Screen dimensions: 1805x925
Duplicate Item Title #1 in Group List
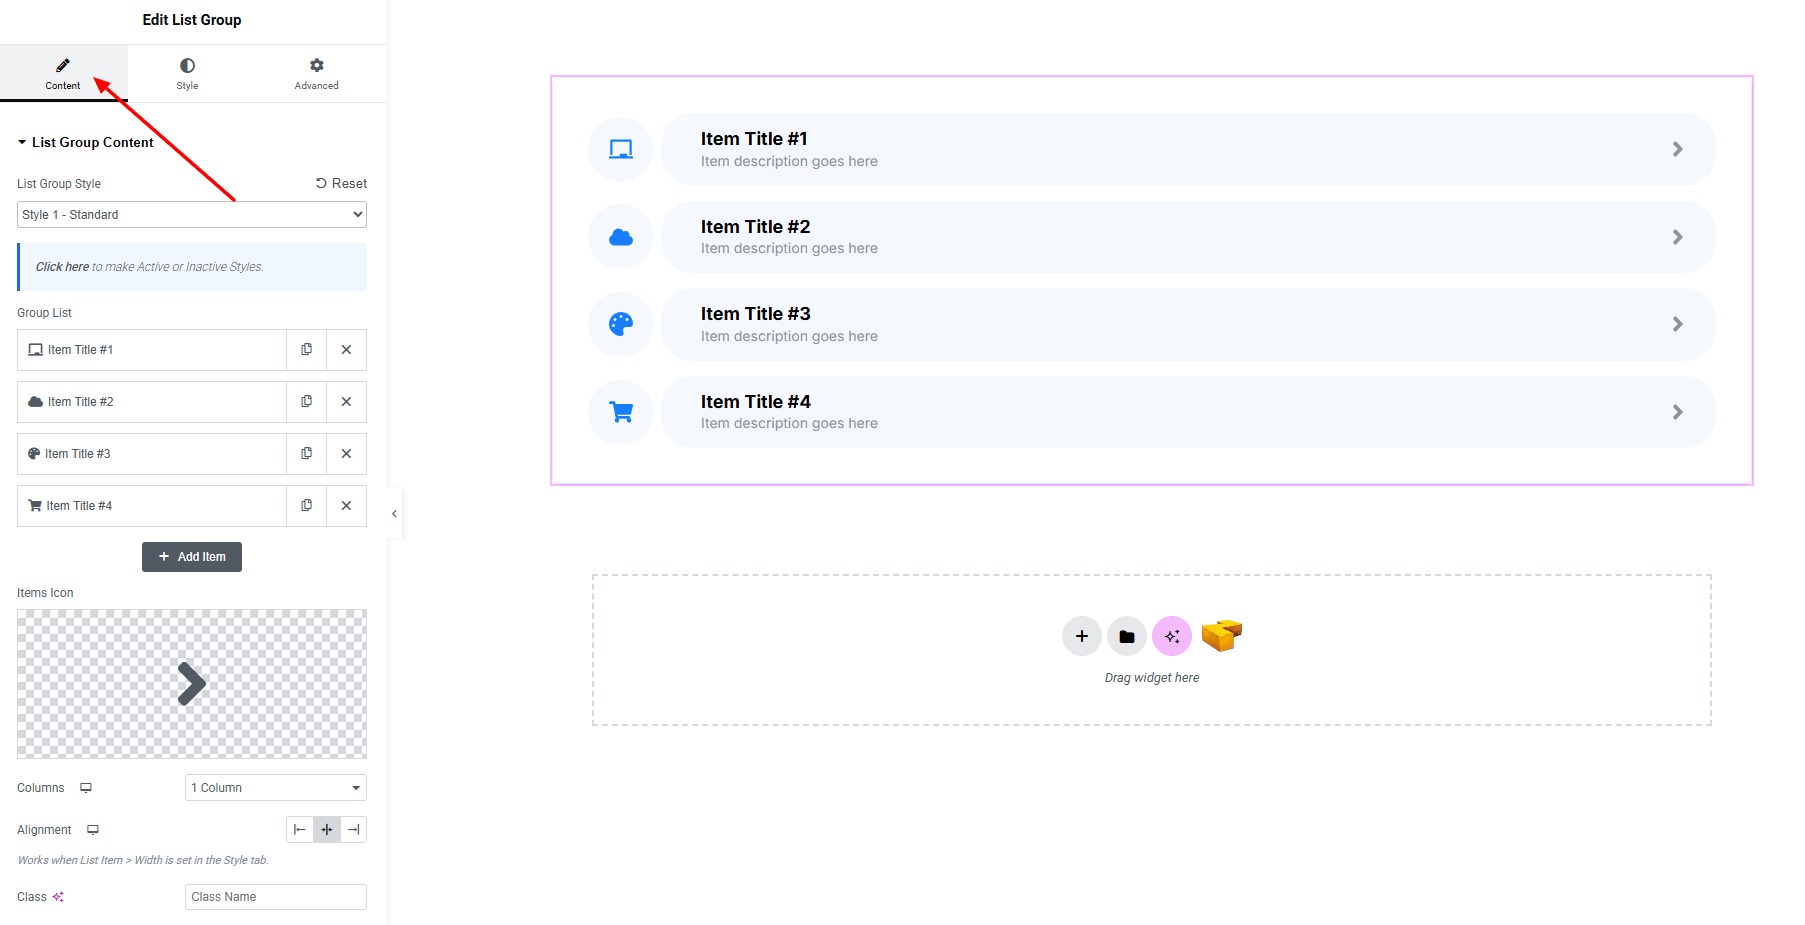[x=306, y=350]
